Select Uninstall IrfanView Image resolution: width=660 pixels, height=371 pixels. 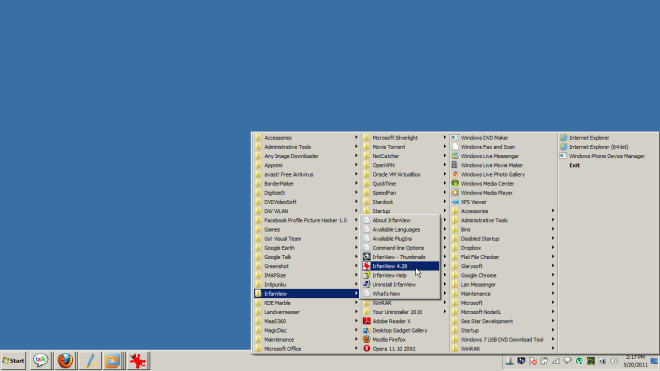point(400,285)
